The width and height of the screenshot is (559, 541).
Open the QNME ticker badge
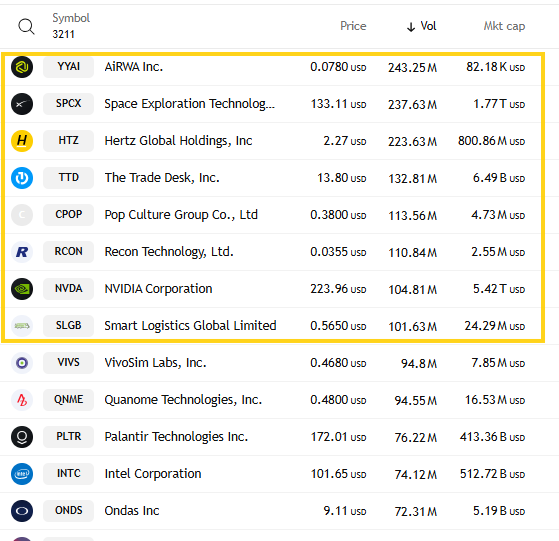[x=68, y=400]
